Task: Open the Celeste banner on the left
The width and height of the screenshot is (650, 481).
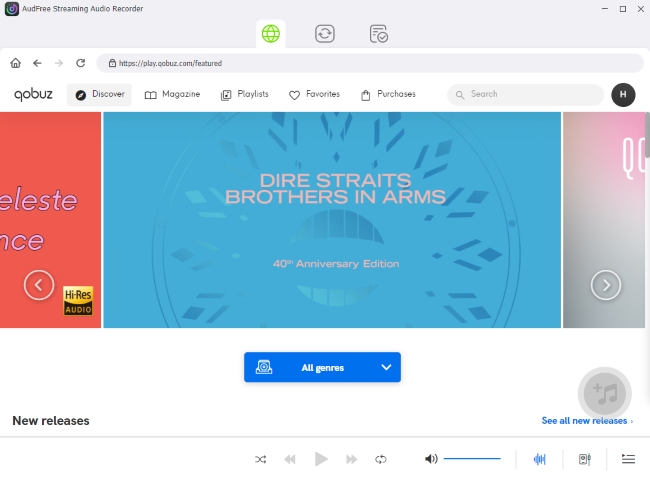Action: pyautogui.click(x=50, y=220)
